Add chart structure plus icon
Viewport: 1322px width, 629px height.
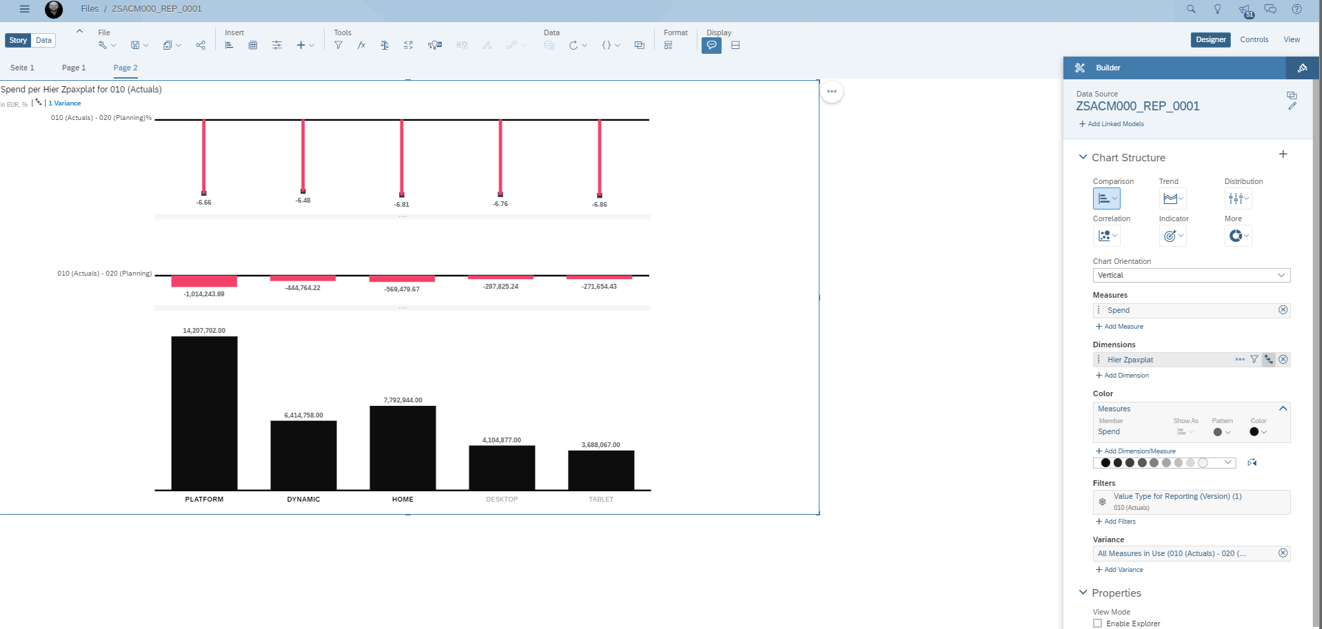point(1283,155)
